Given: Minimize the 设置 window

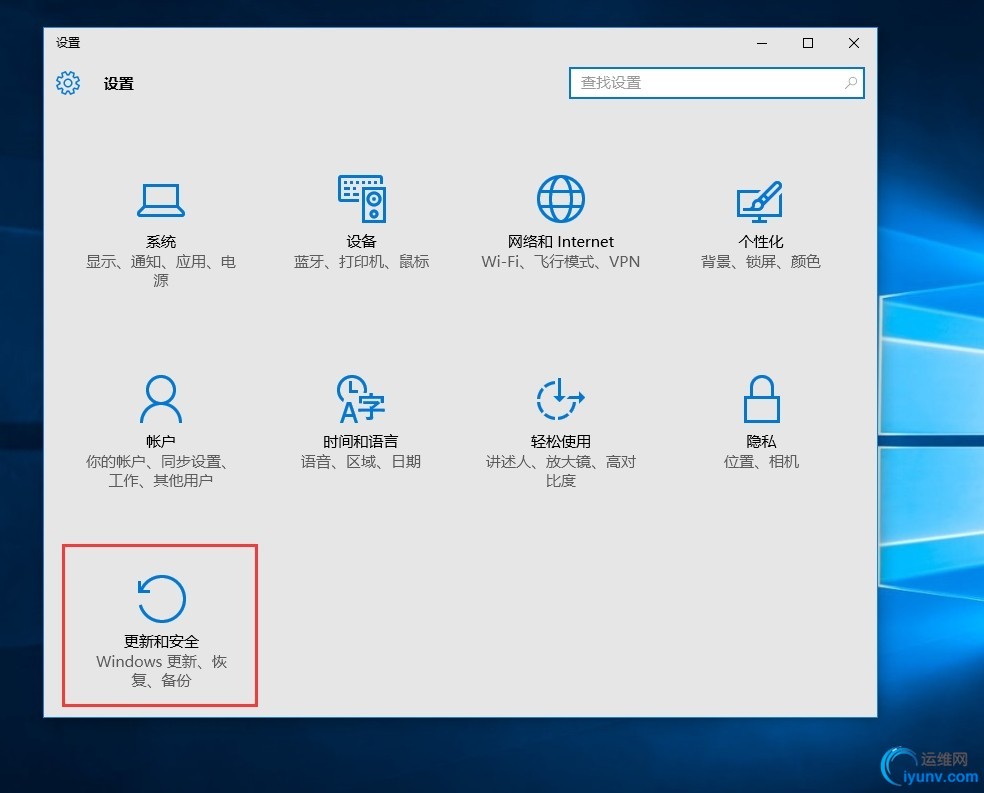Looking at the screenshot, I should (x=762, y=43).
